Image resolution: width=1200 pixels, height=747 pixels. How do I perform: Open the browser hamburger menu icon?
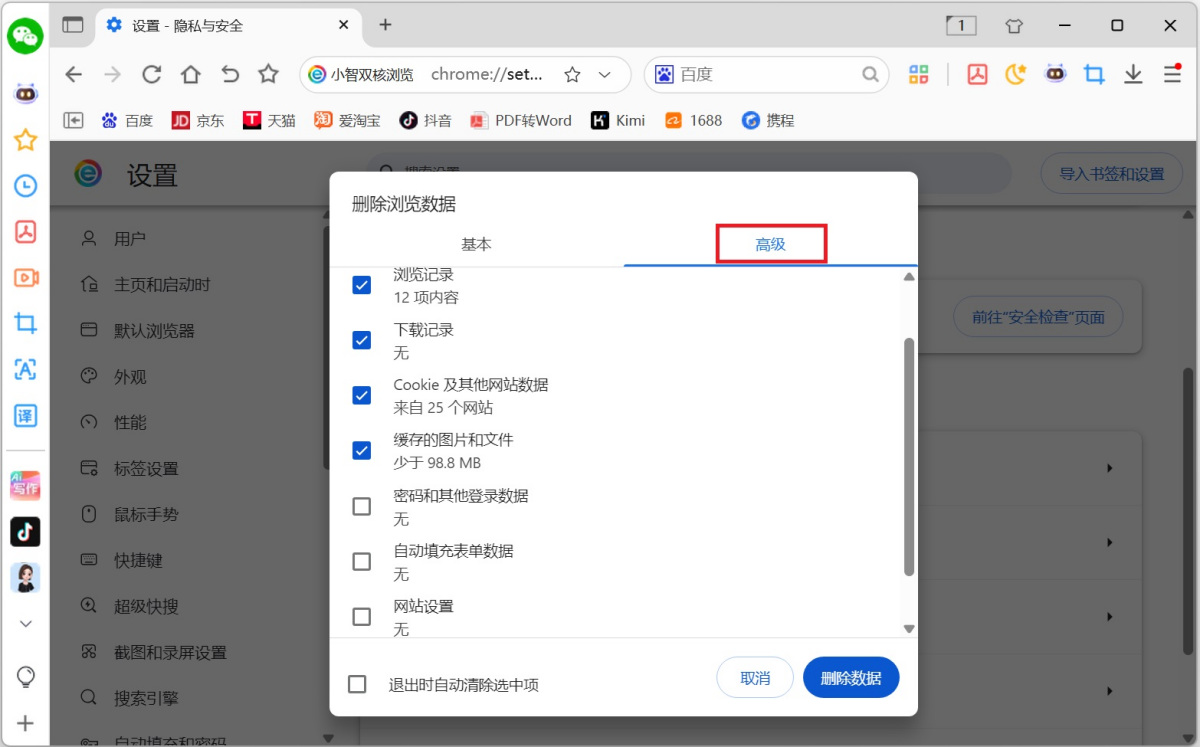coord(1170,74)
